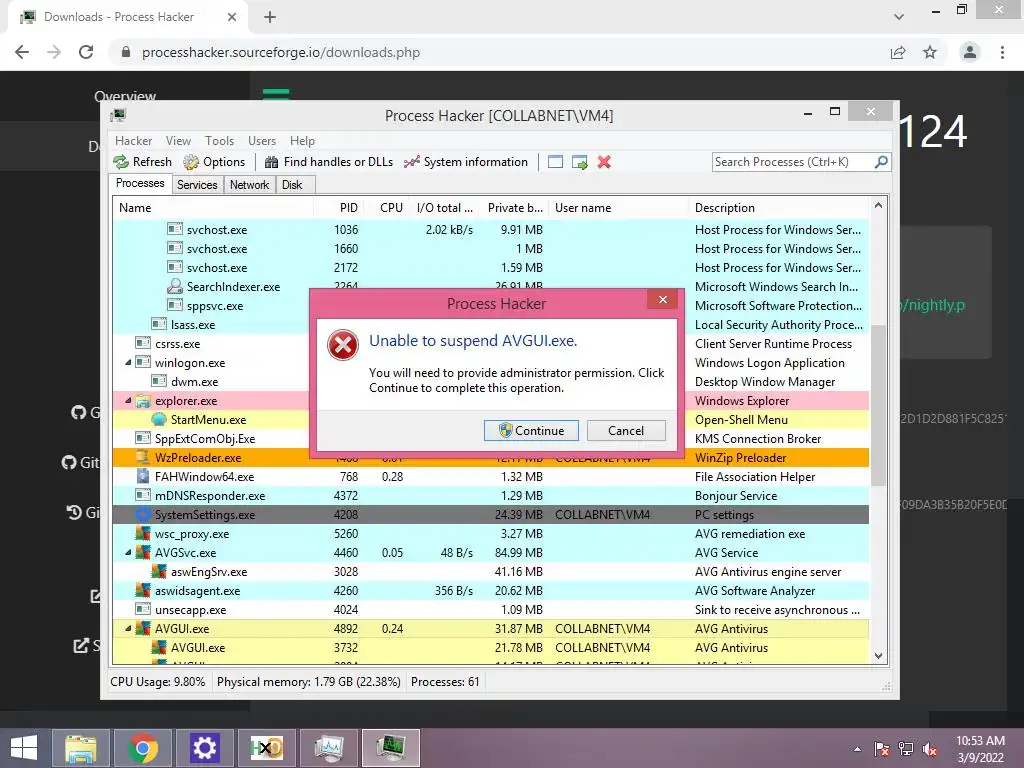Screen dimensions: 1024x768
Task: Click the SystemSettings.exe gear icon
Action: [143, 515]
